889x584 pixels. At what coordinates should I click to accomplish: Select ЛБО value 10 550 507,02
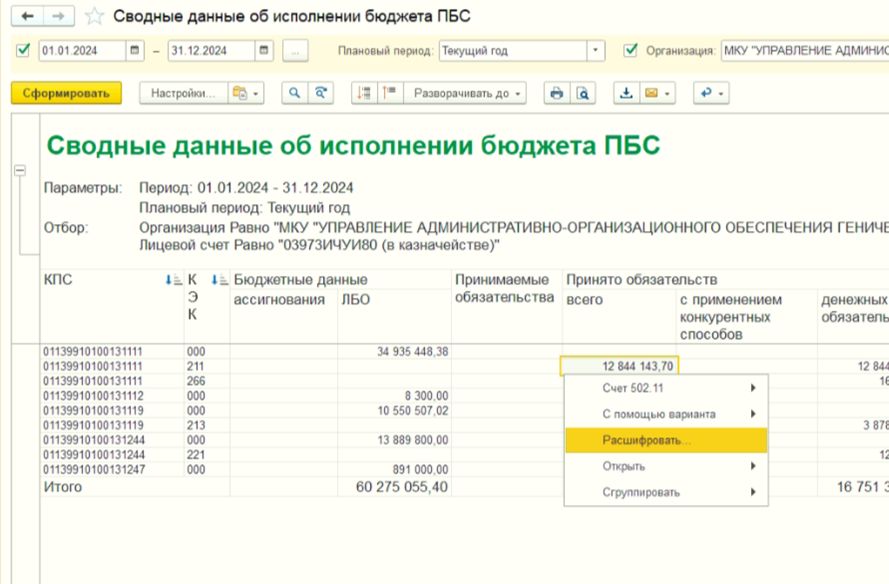pyautogui.click(x=395, y=411)
